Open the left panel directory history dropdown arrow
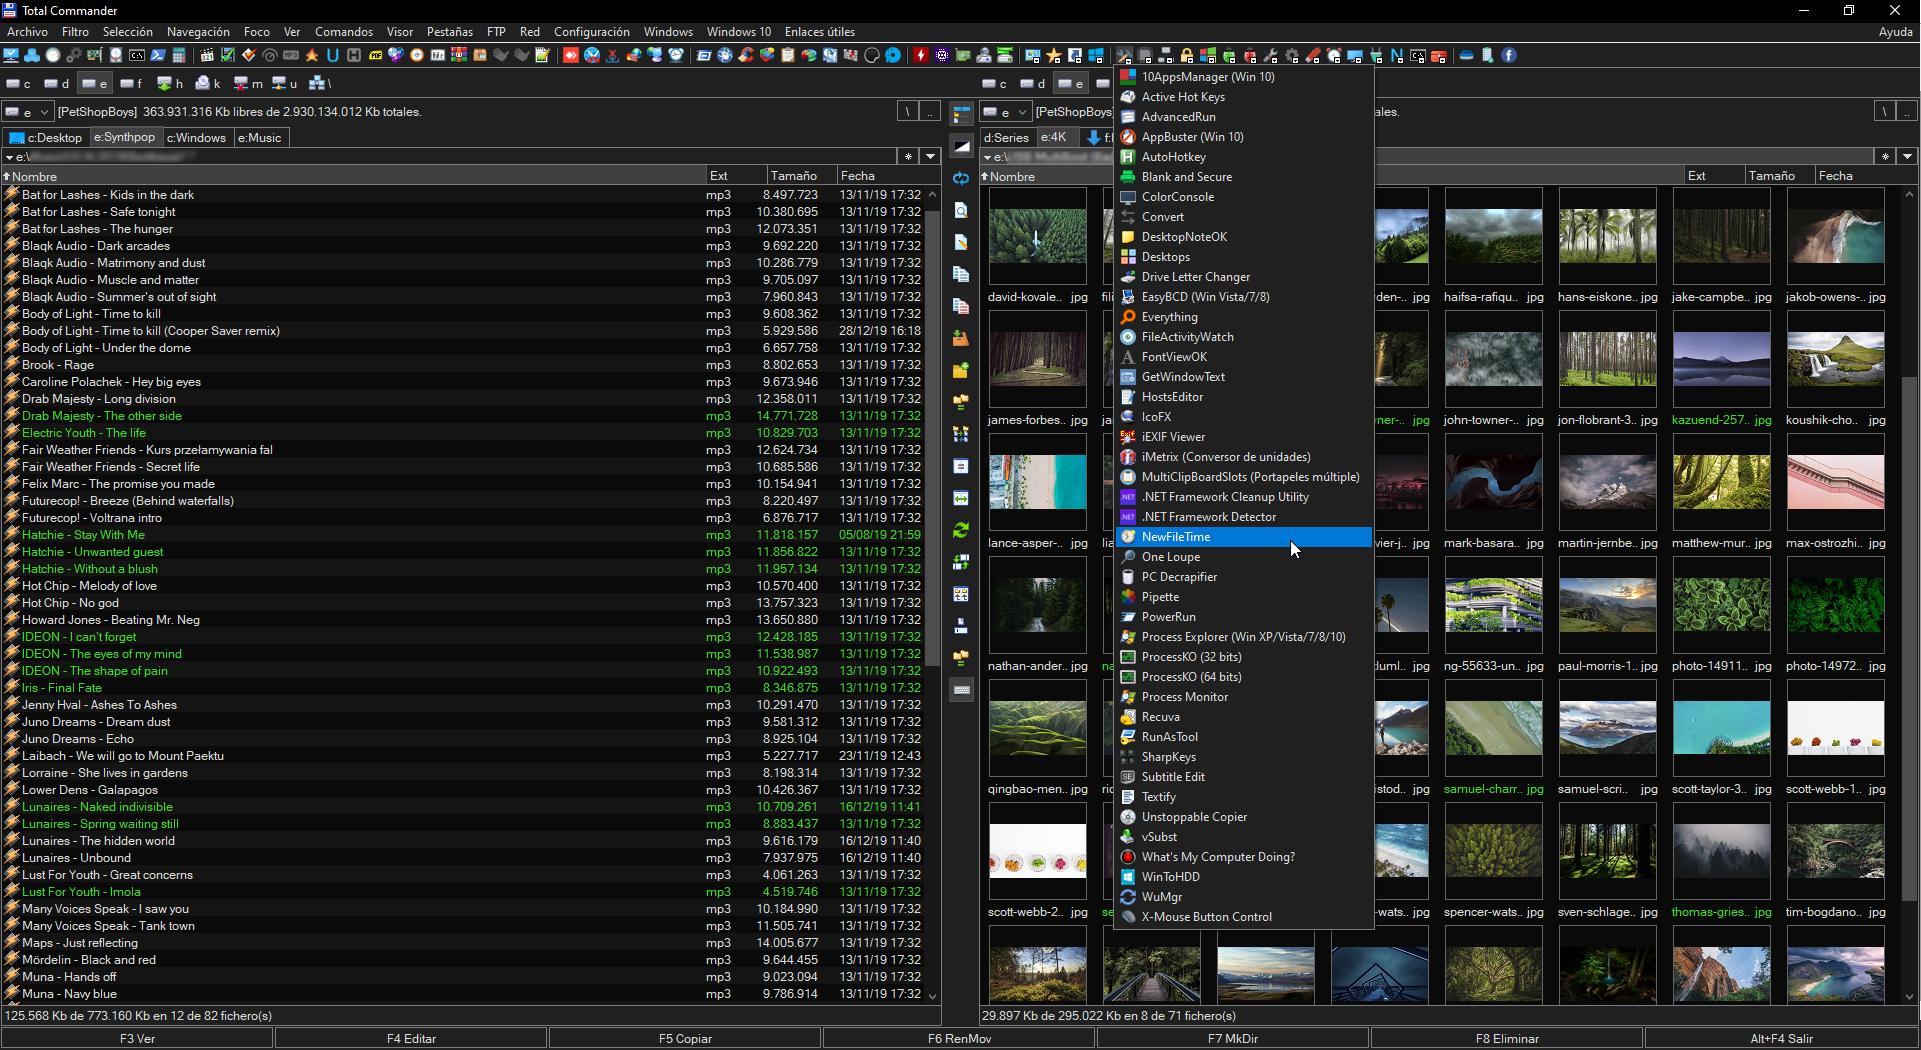Screen dimensions: 1921x1050 pyautogui.click(x=930, y=157)
